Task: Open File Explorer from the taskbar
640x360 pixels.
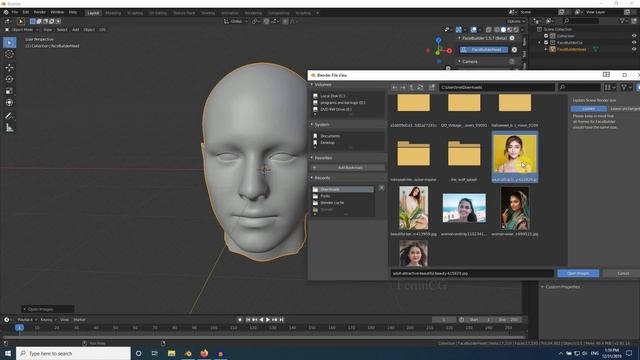Action: point(171,353)
